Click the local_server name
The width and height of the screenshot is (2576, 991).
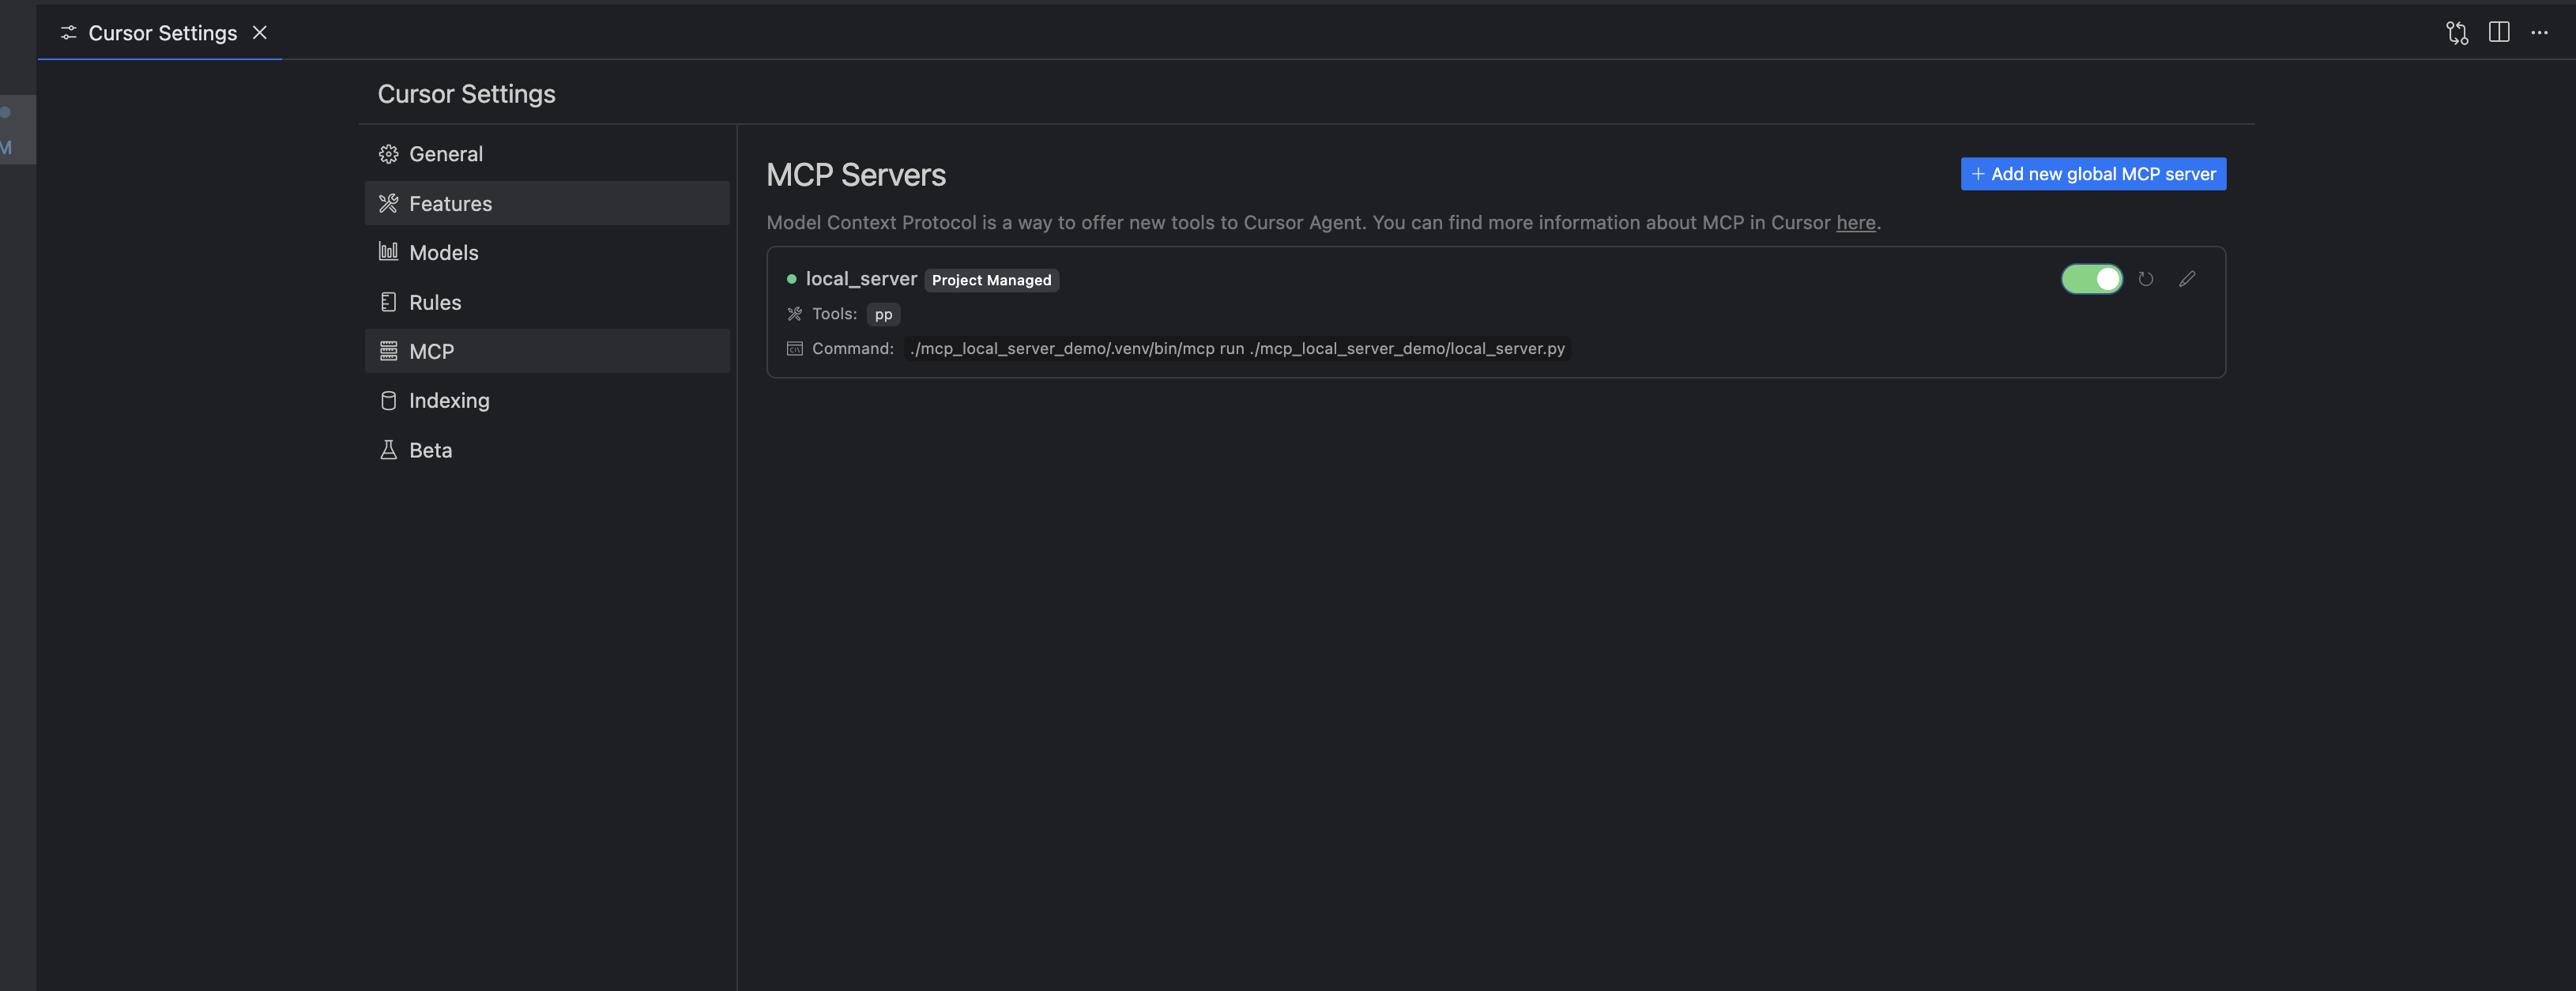pyautogui.click(x=861, y=279)
